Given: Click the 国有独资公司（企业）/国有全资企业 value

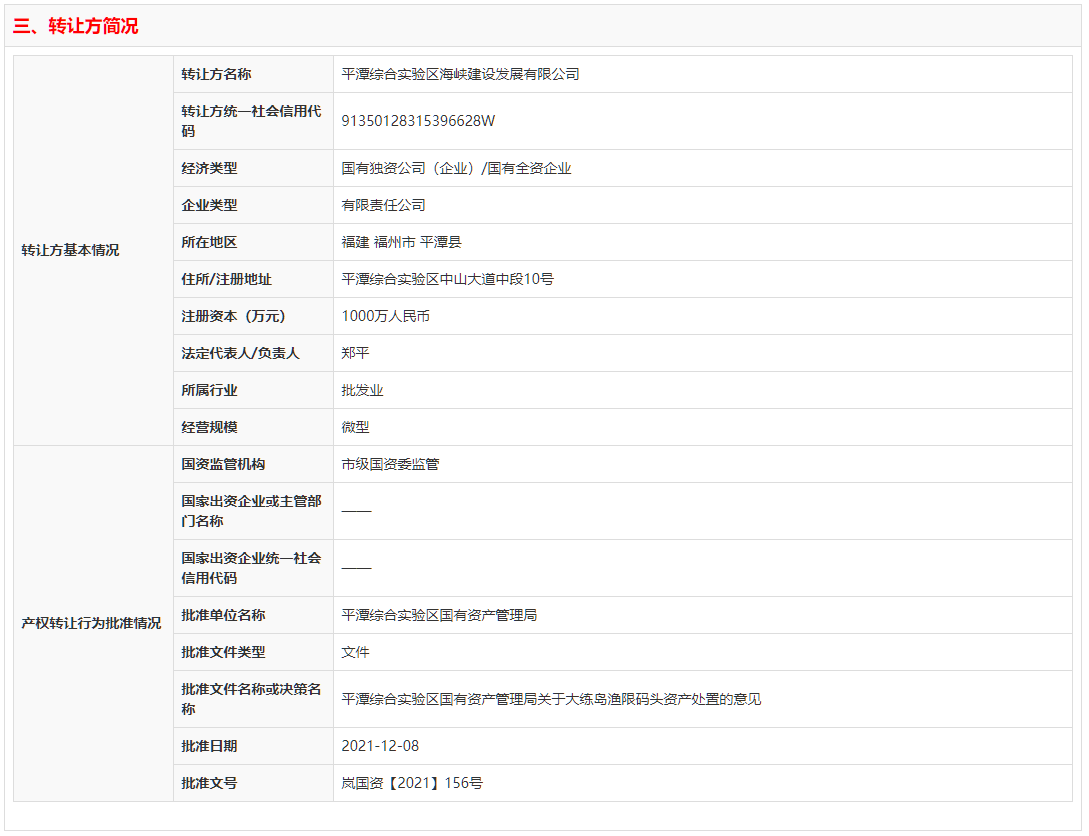Looking at the screenshot, I should 456,168.
